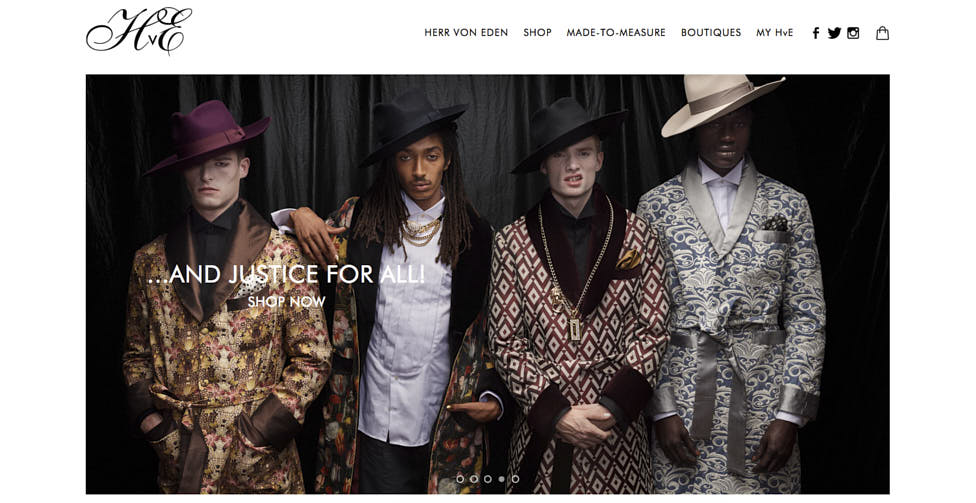Open the Instagram icon link
The width and height of the screenshot is (976, 503).
pos(853,33)
